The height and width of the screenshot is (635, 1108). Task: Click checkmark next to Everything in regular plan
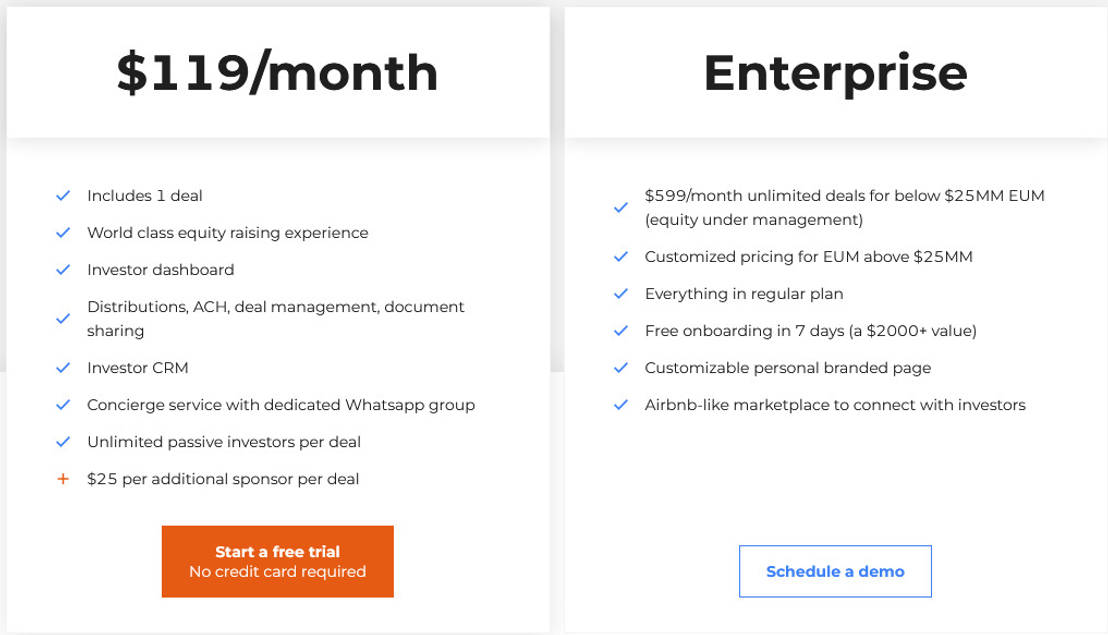pyautogui.click(x=621, y=294)
